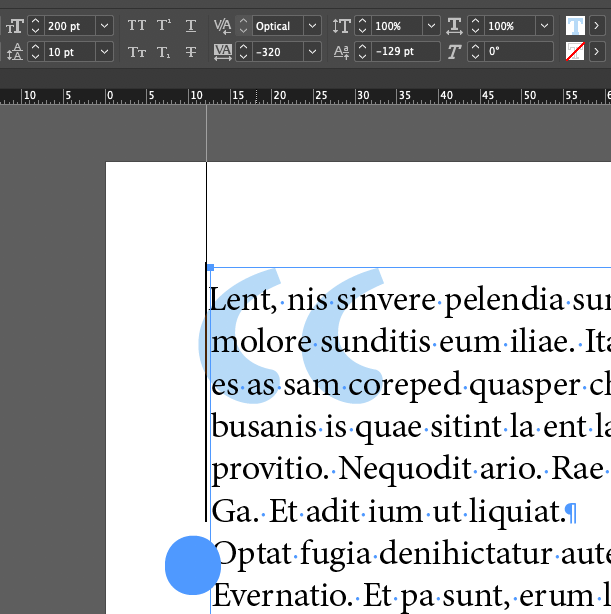Click the baseline shift icon
The height and width of the screenshot is (614, 611).
coord(341,52)
